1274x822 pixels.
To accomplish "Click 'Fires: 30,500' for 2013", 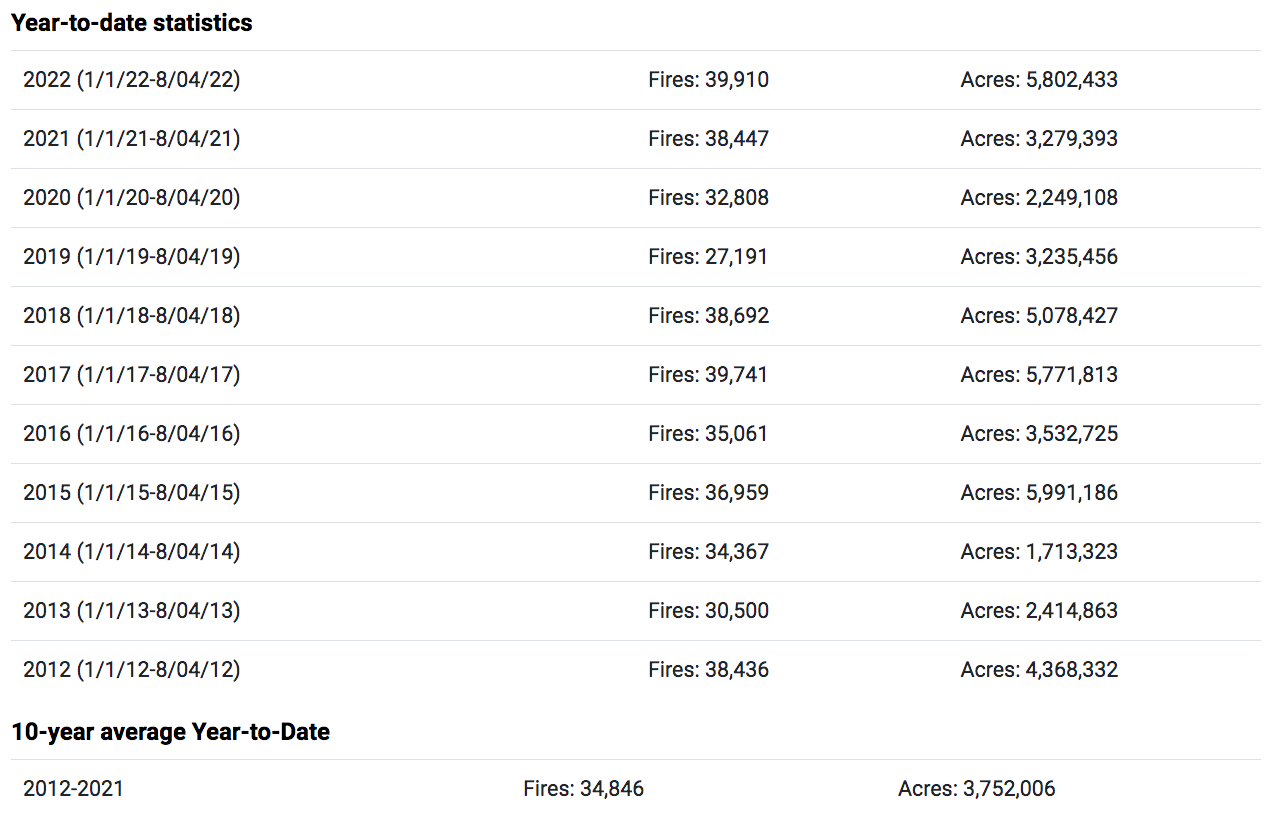I will (709, 611).
